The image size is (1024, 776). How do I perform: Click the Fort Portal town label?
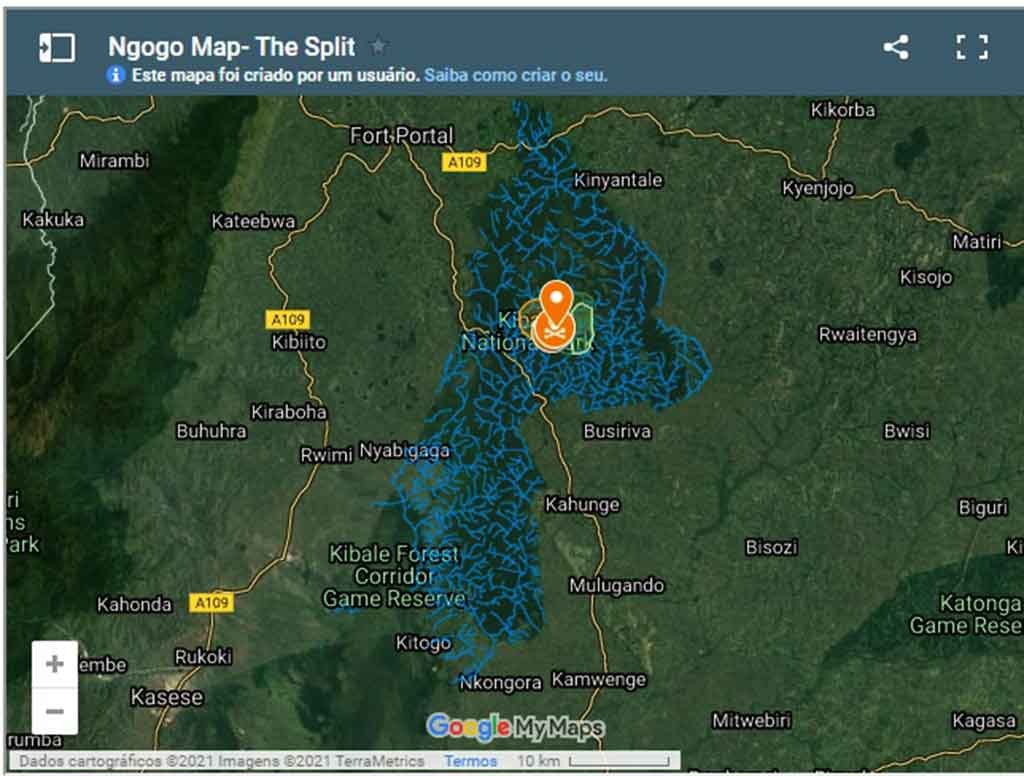tap(401, 135)
